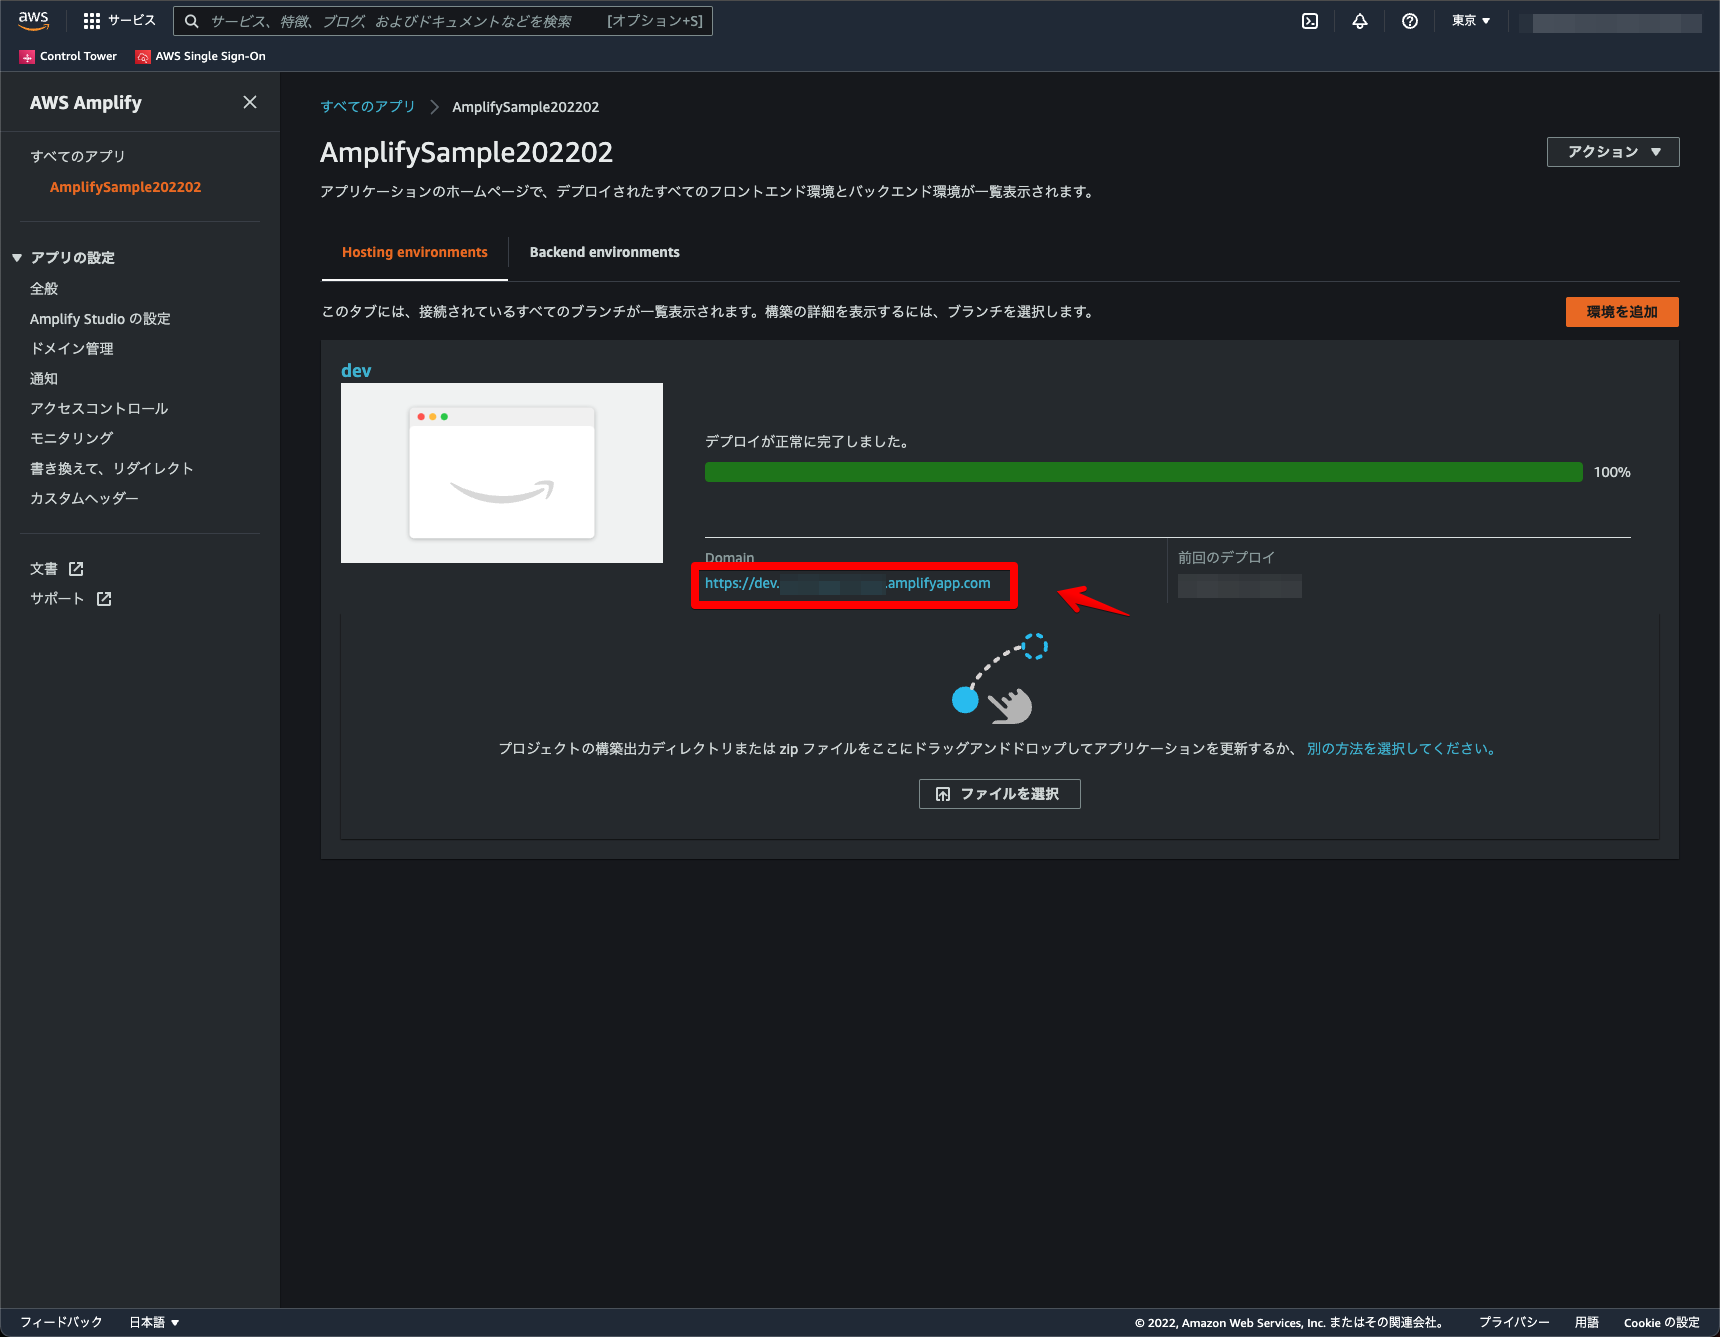Screen dimensions: 1720x1337
Task: Click the 前回のデプロイ value
Action: 1240,586
